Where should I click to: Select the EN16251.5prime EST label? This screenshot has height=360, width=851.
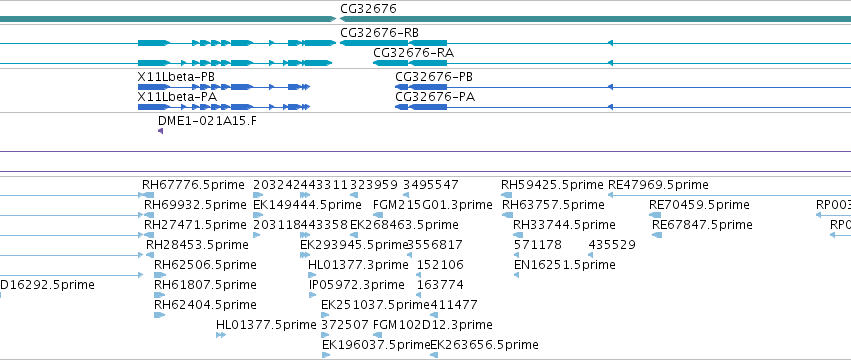(x=565, y=265)
